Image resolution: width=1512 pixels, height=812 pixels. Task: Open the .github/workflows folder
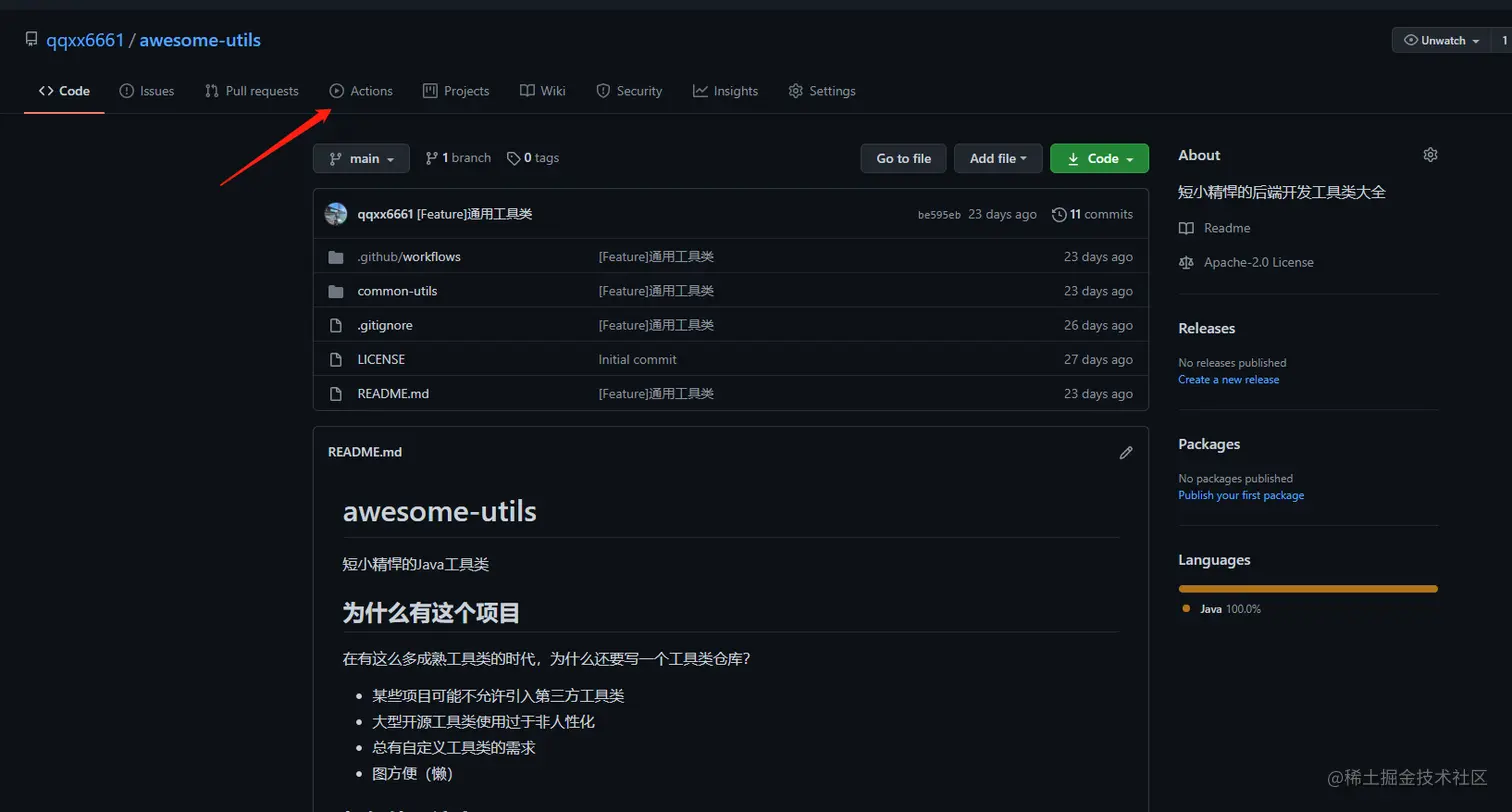tap(409, 257)
